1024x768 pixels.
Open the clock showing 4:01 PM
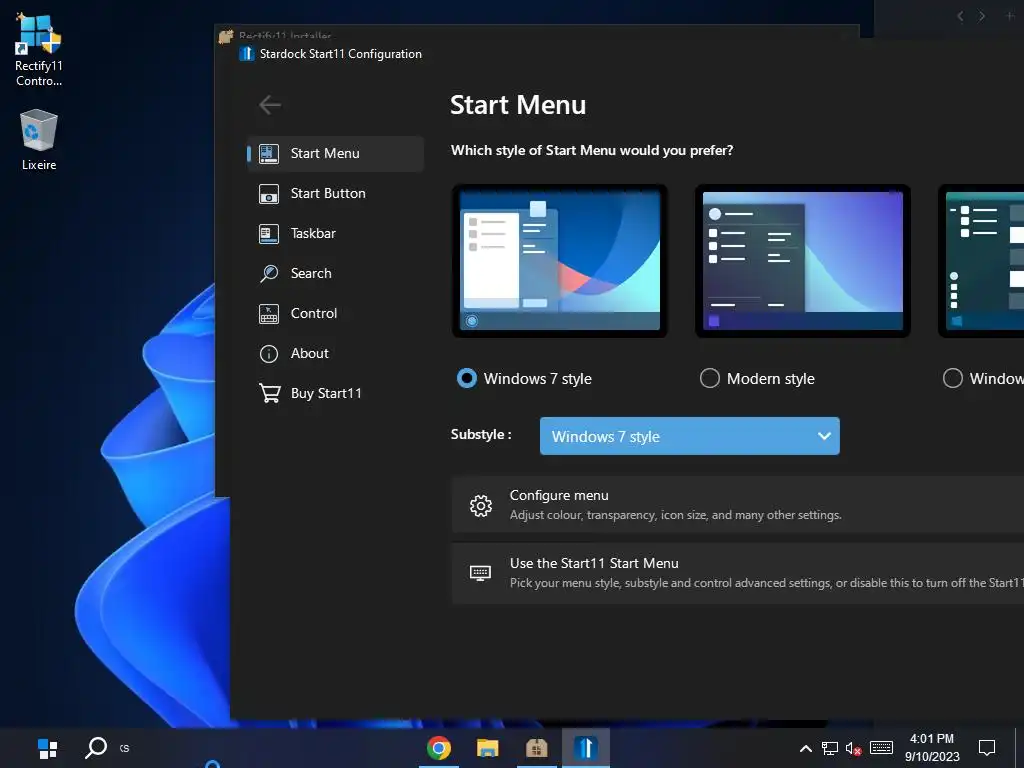pyautogui.click(x=932, y=748)
